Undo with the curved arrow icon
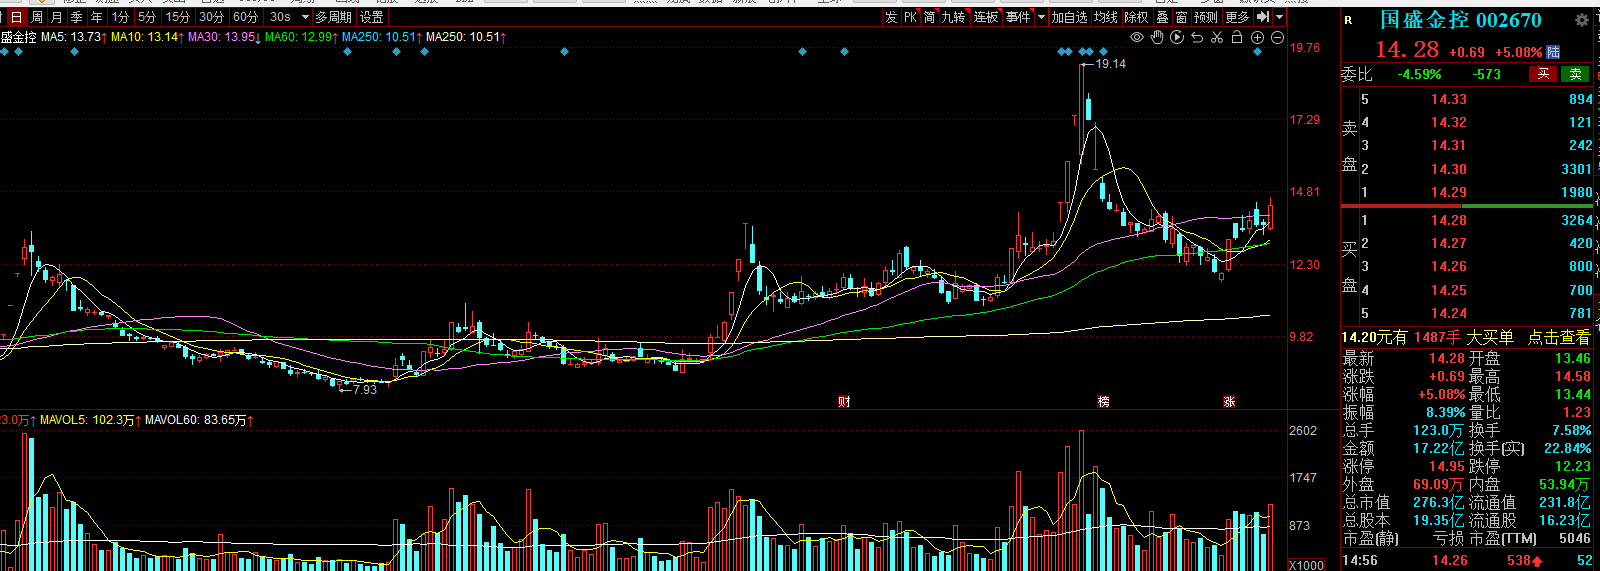1600x571 pixels. point(1197,37)
